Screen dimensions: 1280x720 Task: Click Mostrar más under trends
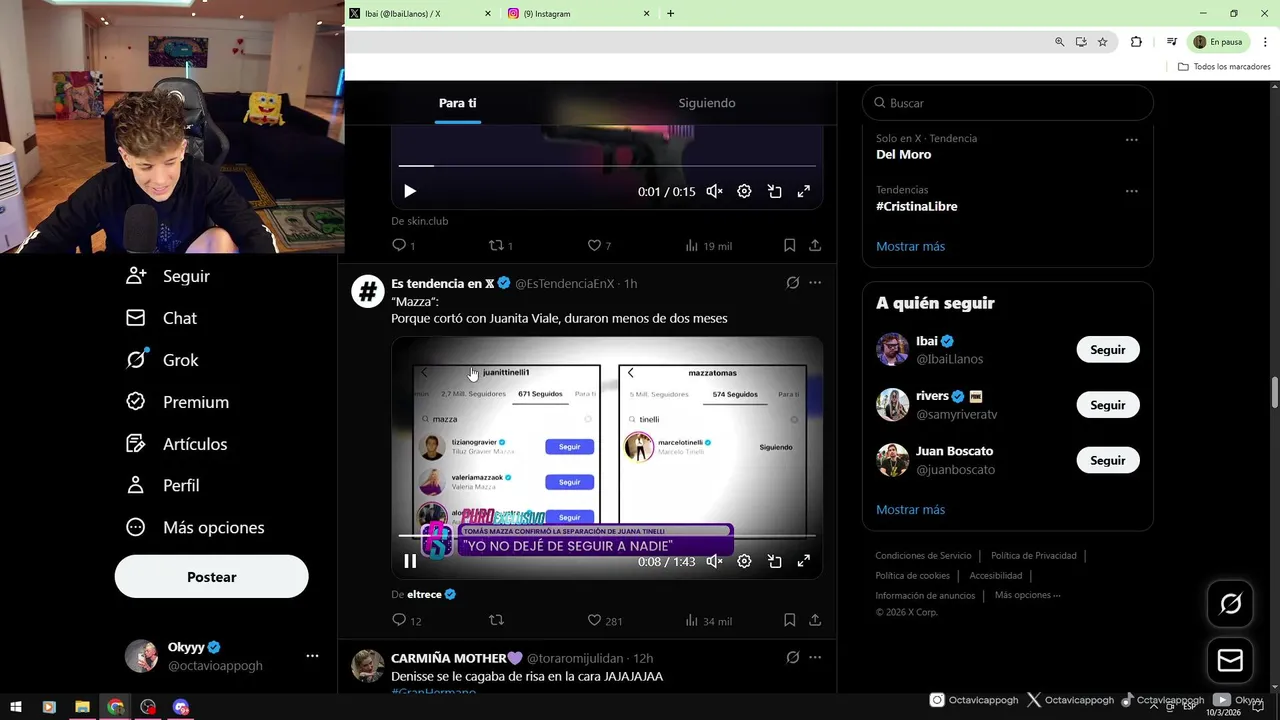pyautogui.click(x=910, y=246)
